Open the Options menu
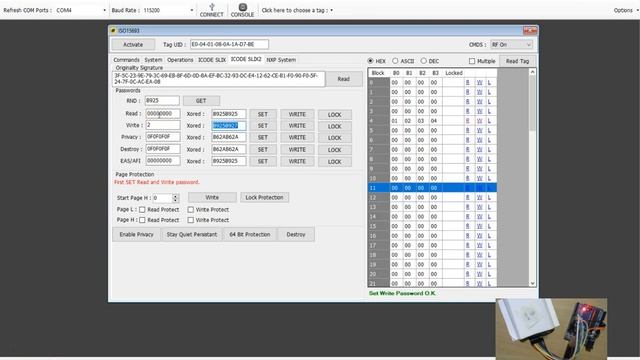 [625, 10]
